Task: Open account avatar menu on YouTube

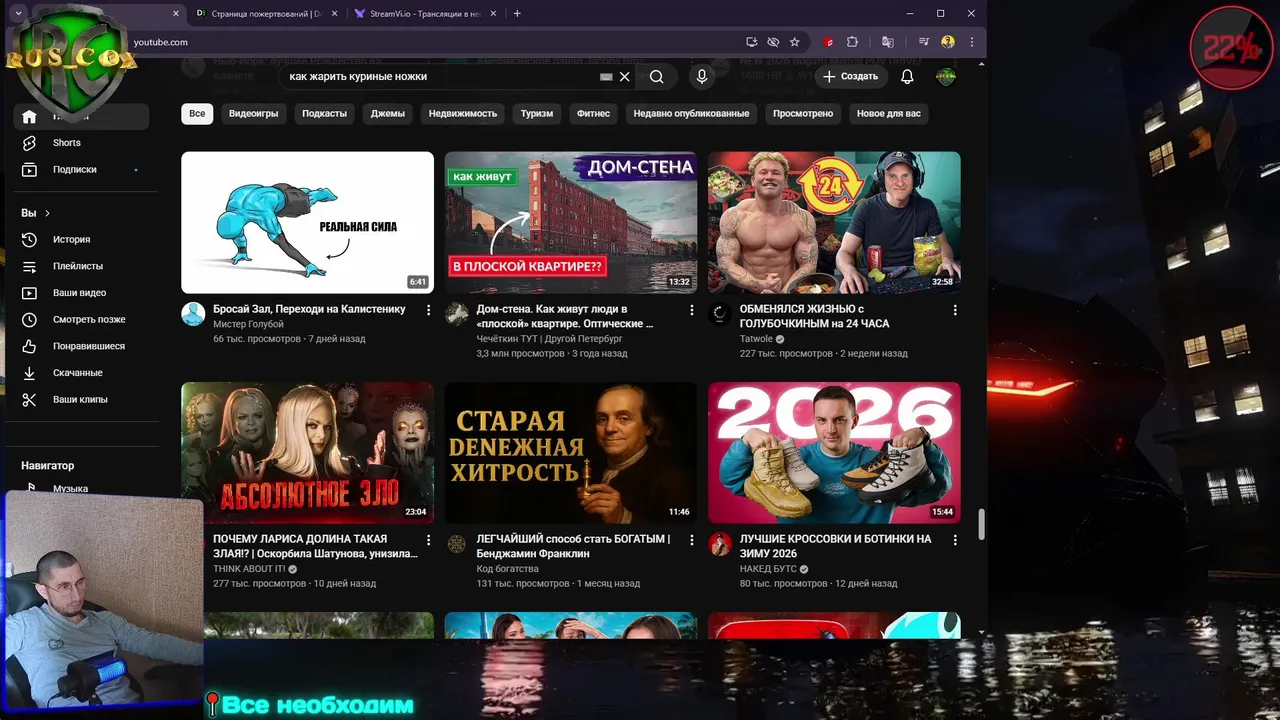Action: point(945,76)
